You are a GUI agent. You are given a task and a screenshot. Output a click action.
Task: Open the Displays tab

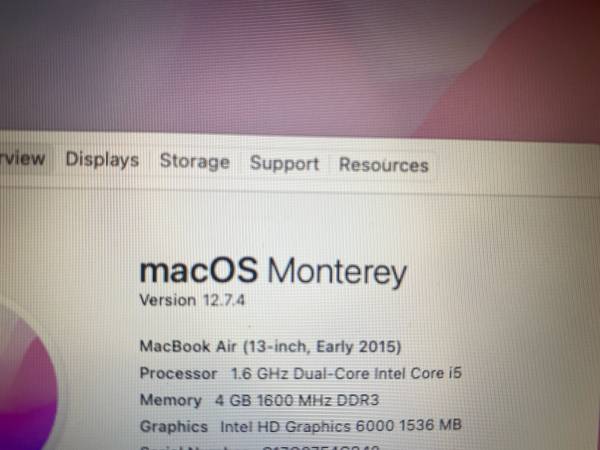102,160
